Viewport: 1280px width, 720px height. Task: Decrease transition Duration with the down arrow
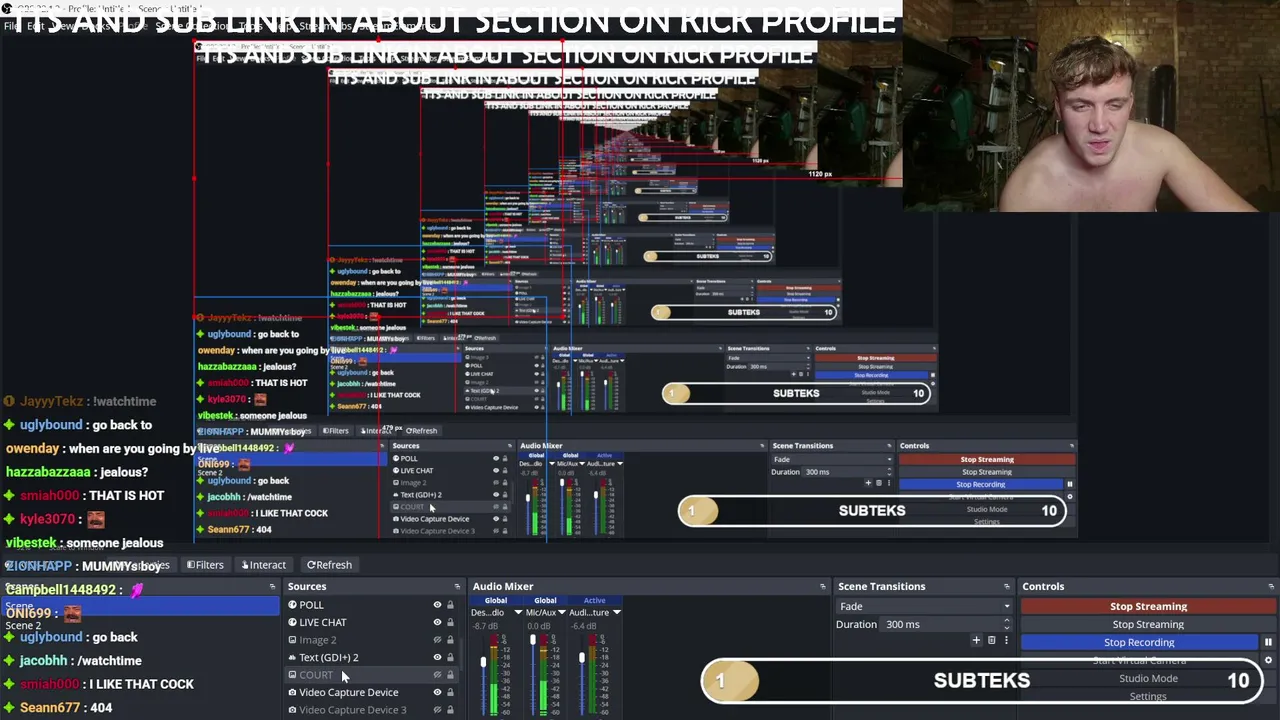click(x=1007, y=628)
